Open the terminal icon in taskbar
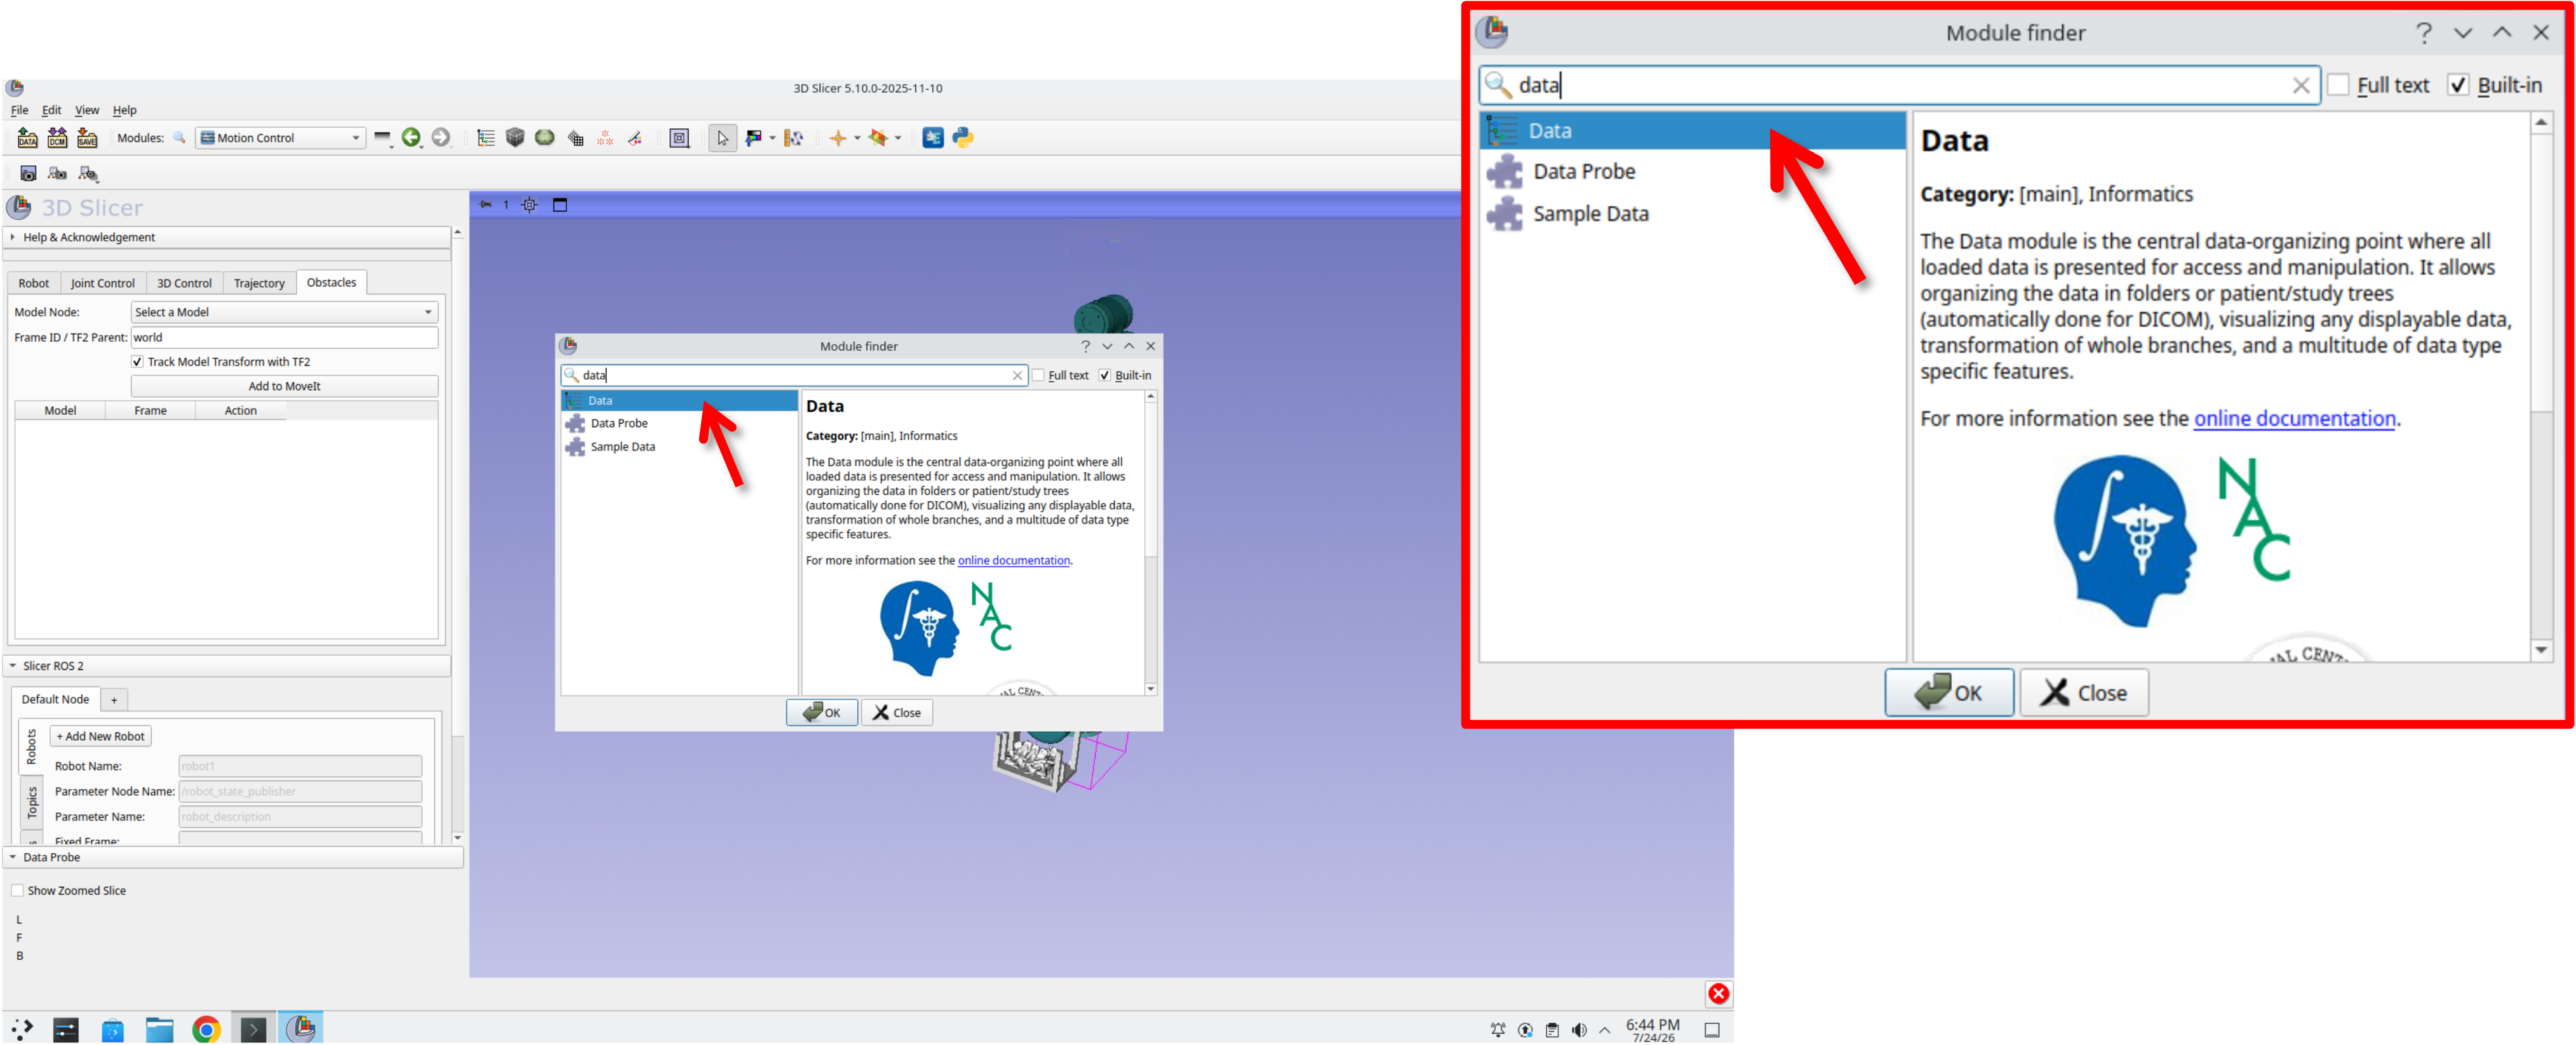The height and width of the screenshot is (1045, 2576). pyautogui.click(x=253, y=1029)
